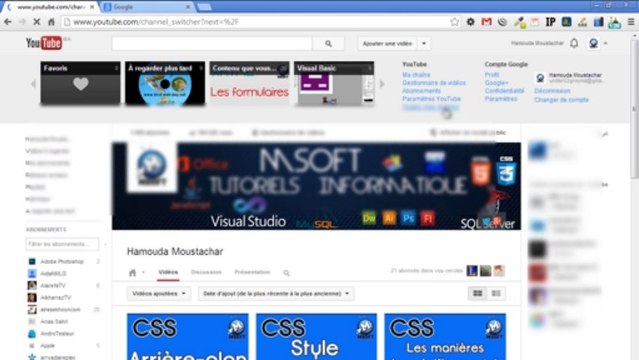639x360 pixels.
Task: Open the Ma chaîne link
Action: tap(416, 75)
